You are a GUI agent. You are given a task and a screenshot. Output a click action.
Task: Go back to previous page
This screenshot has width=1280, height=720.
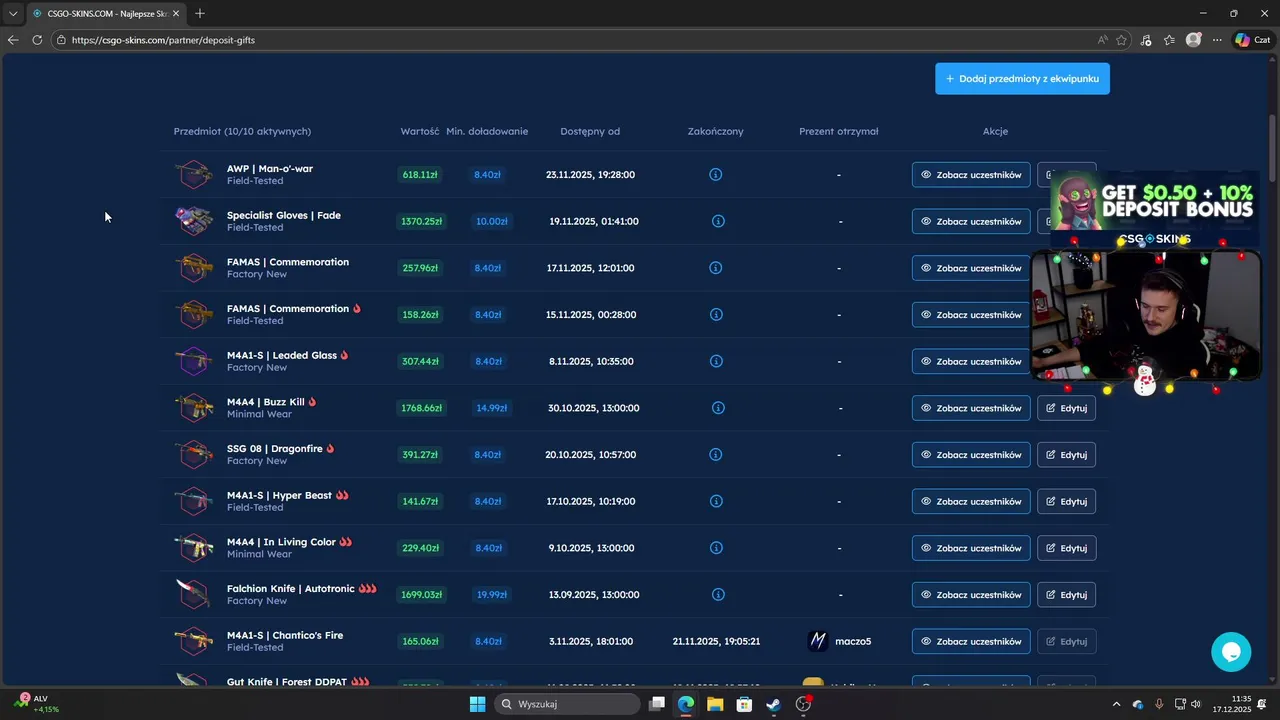(13, 40)
